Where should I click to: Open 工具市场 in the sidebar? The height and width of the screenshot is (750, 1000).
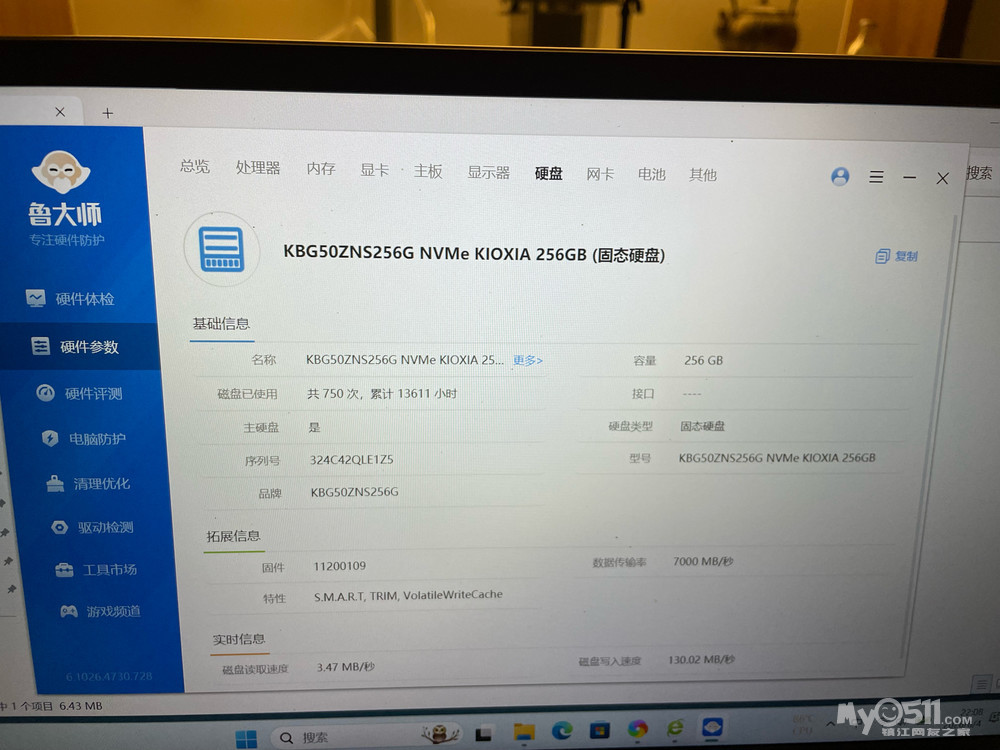(x=96, y=570)
